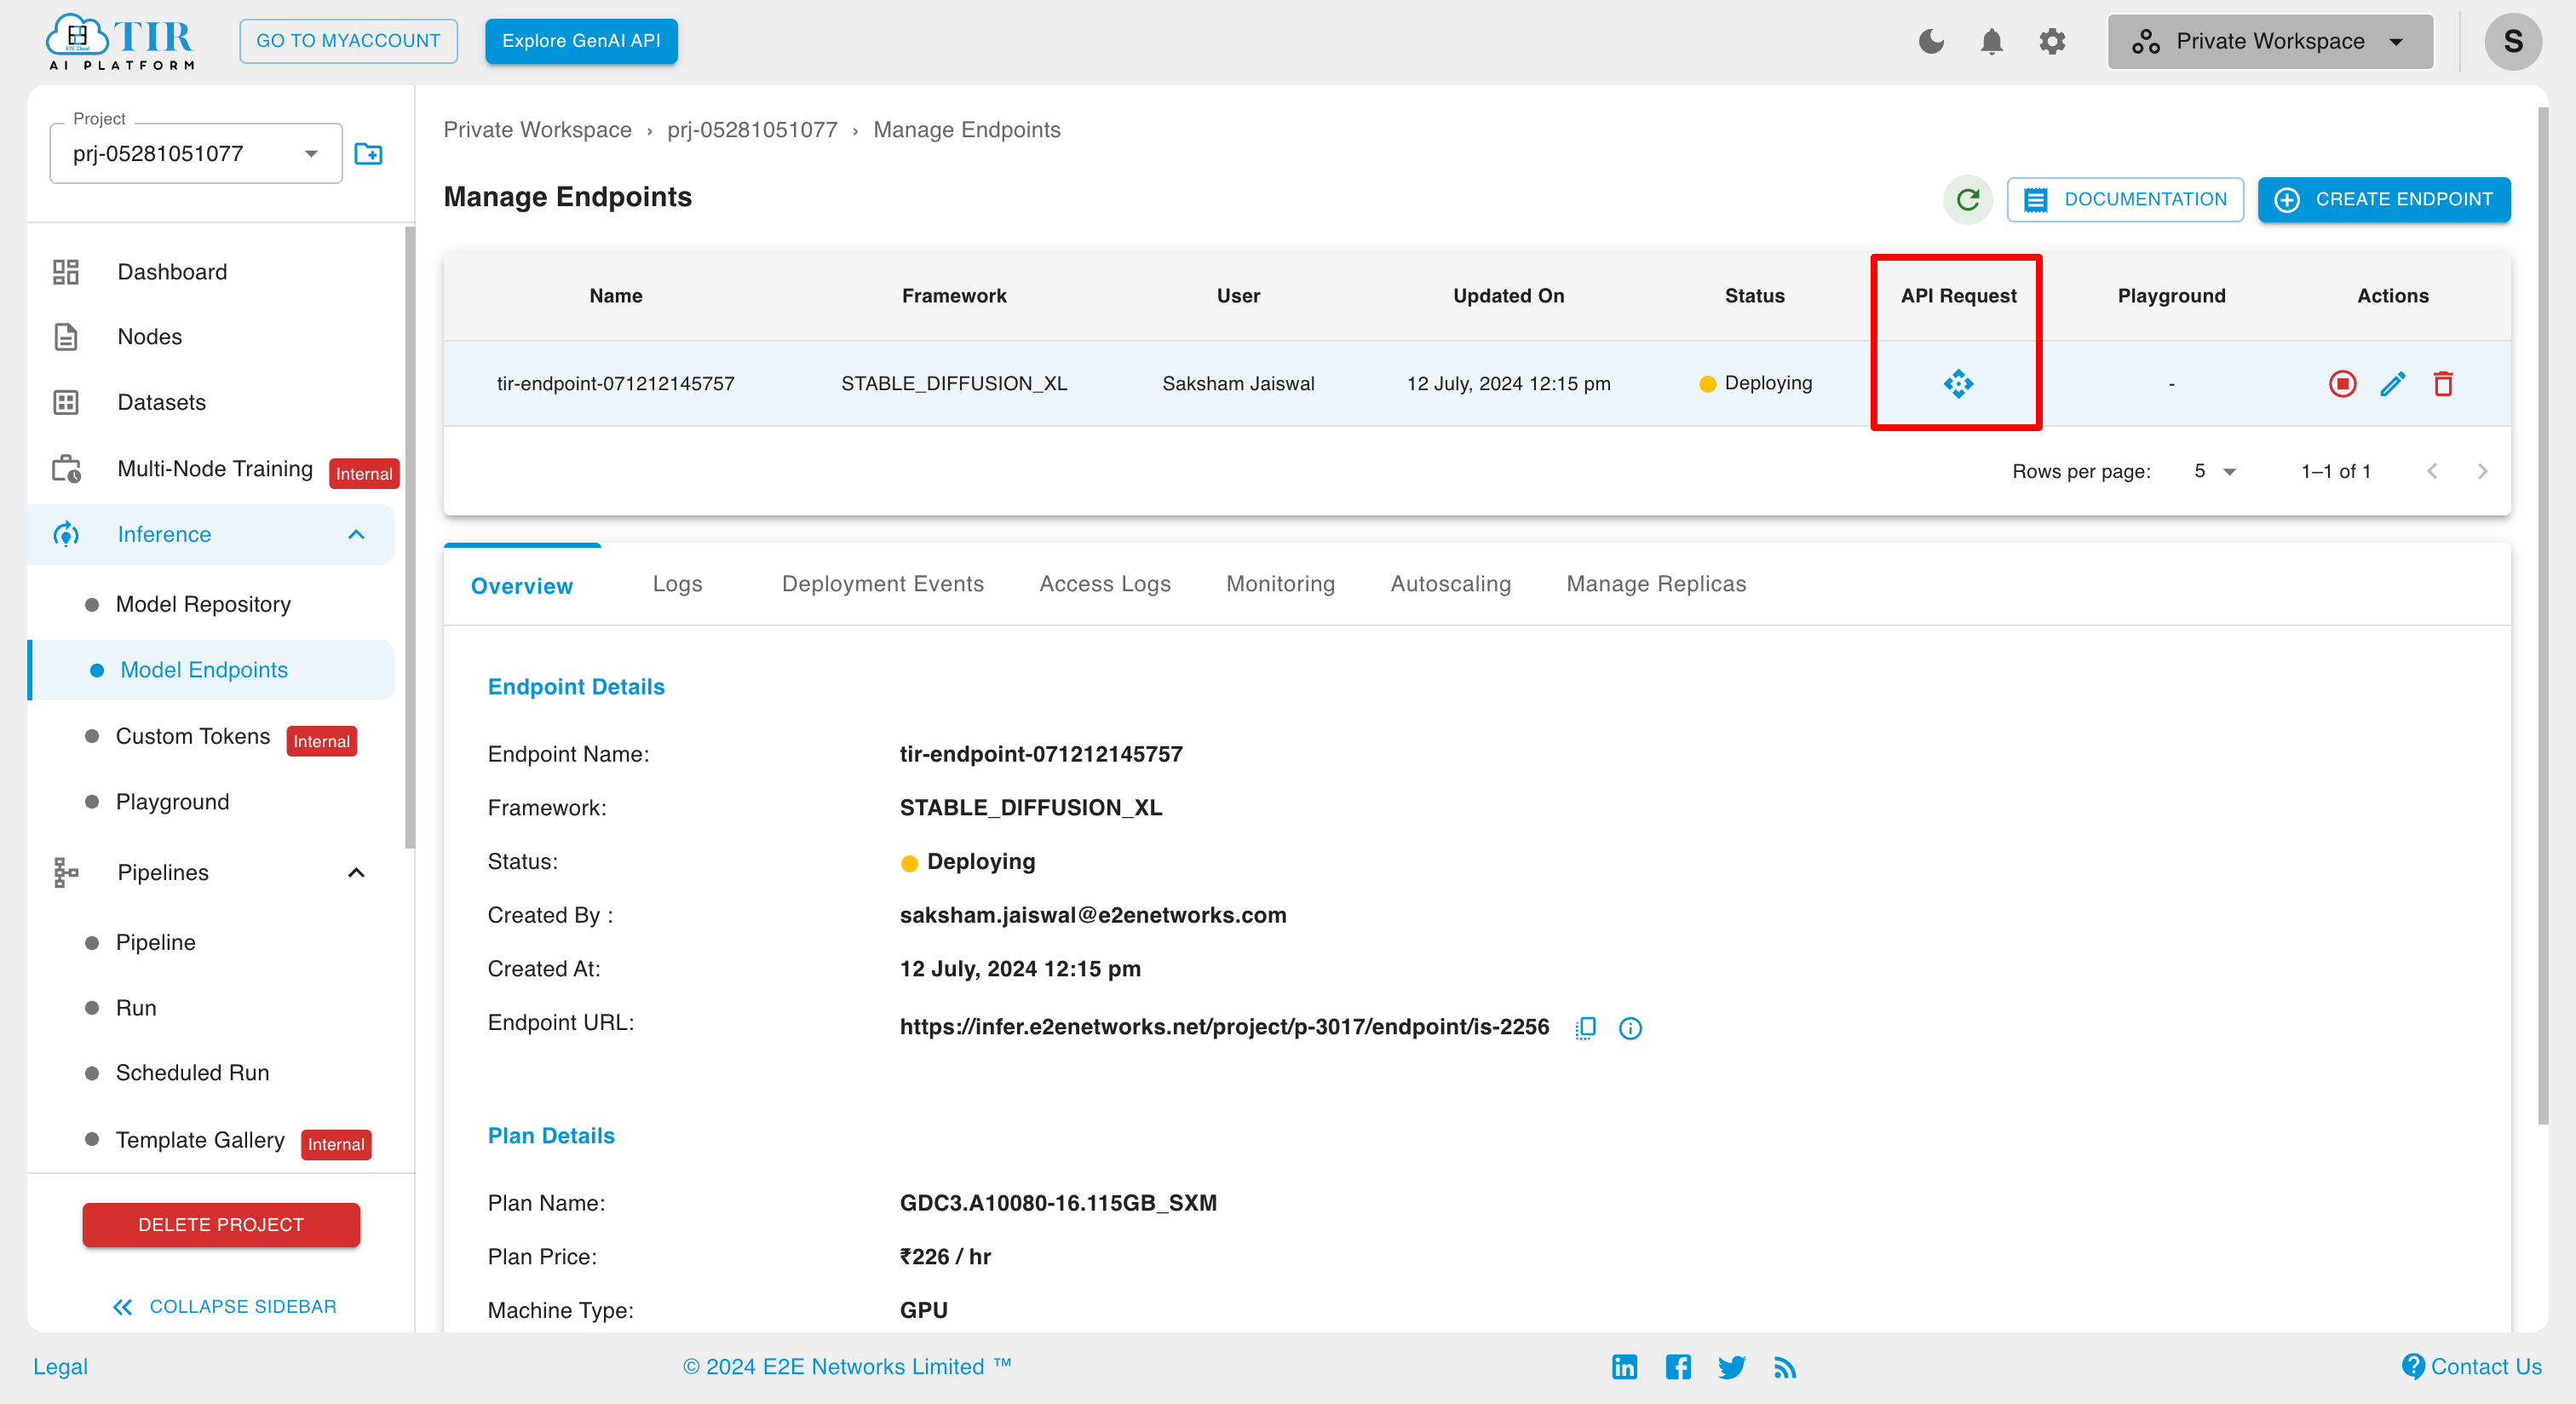Open Pipeline item
Screen dimensions: 2576x1404
coord(155,942)
